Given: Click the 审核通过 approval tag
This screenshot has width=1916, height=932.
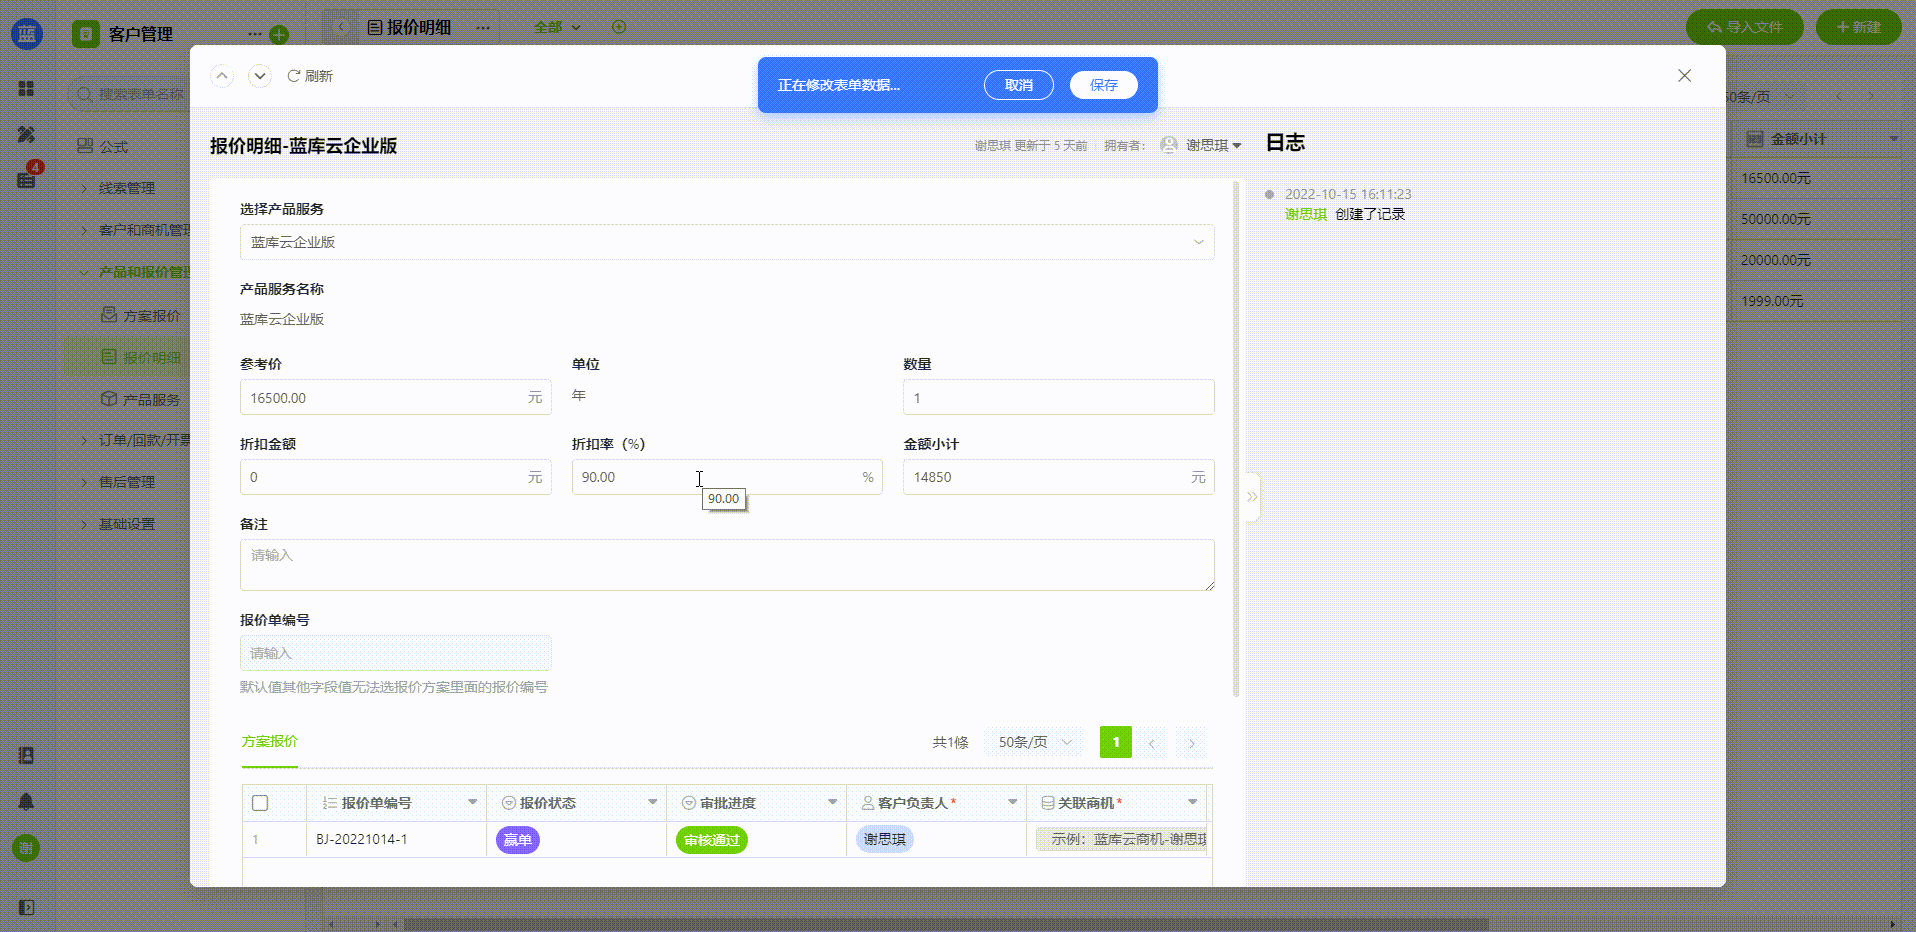Looking at the screenshot, I should pos(712,840).
